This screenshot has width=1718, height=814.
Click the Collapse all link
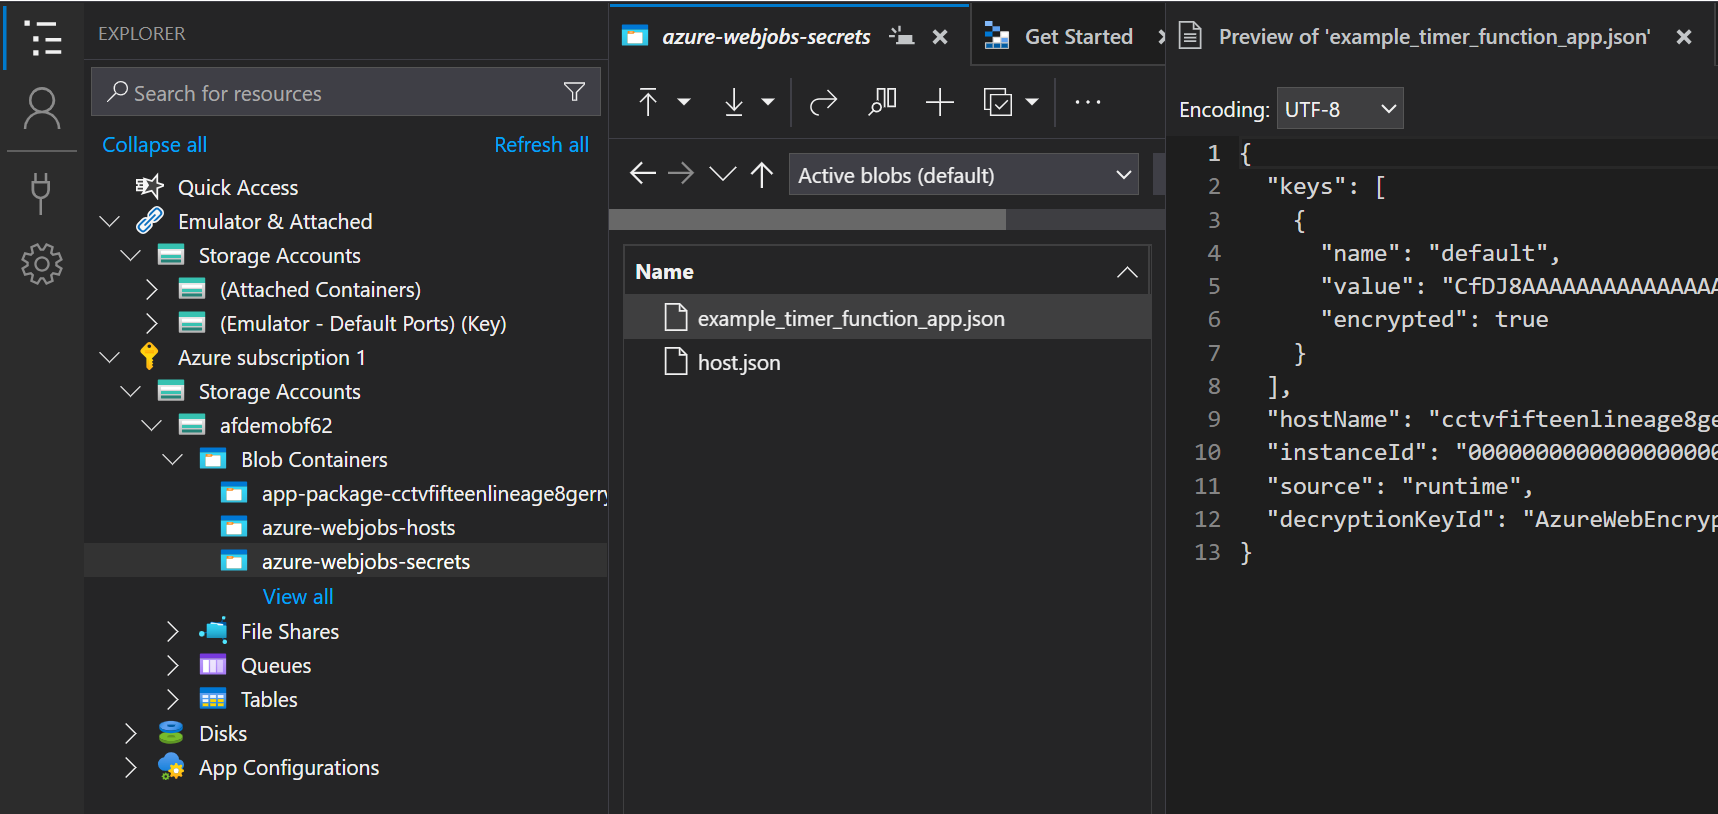point(154,145)
